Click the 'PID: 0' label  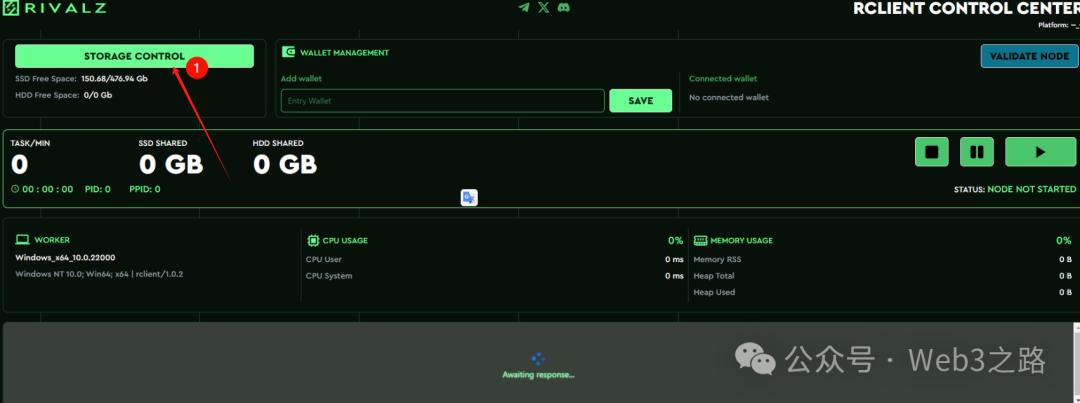pyautogui.click(x=98, y=189)
